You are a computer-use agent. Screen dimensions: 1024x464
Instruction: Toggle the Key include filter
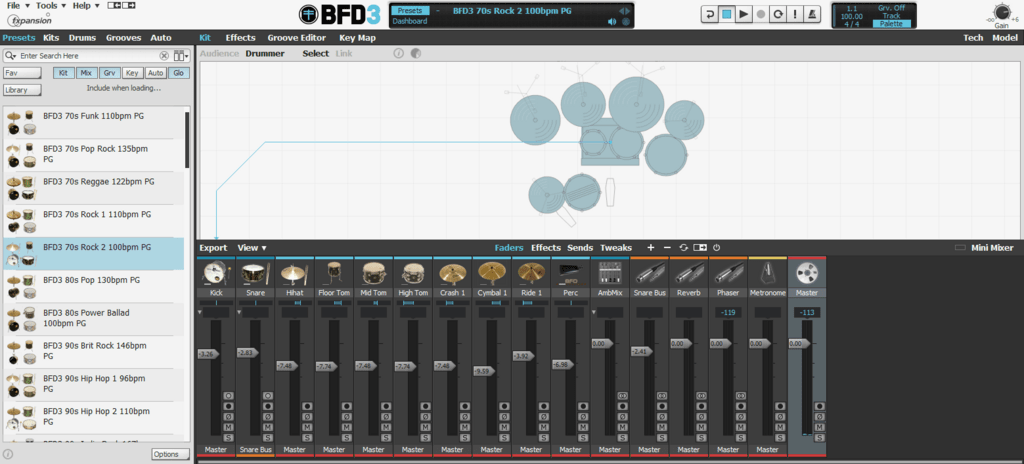point(132,73)
